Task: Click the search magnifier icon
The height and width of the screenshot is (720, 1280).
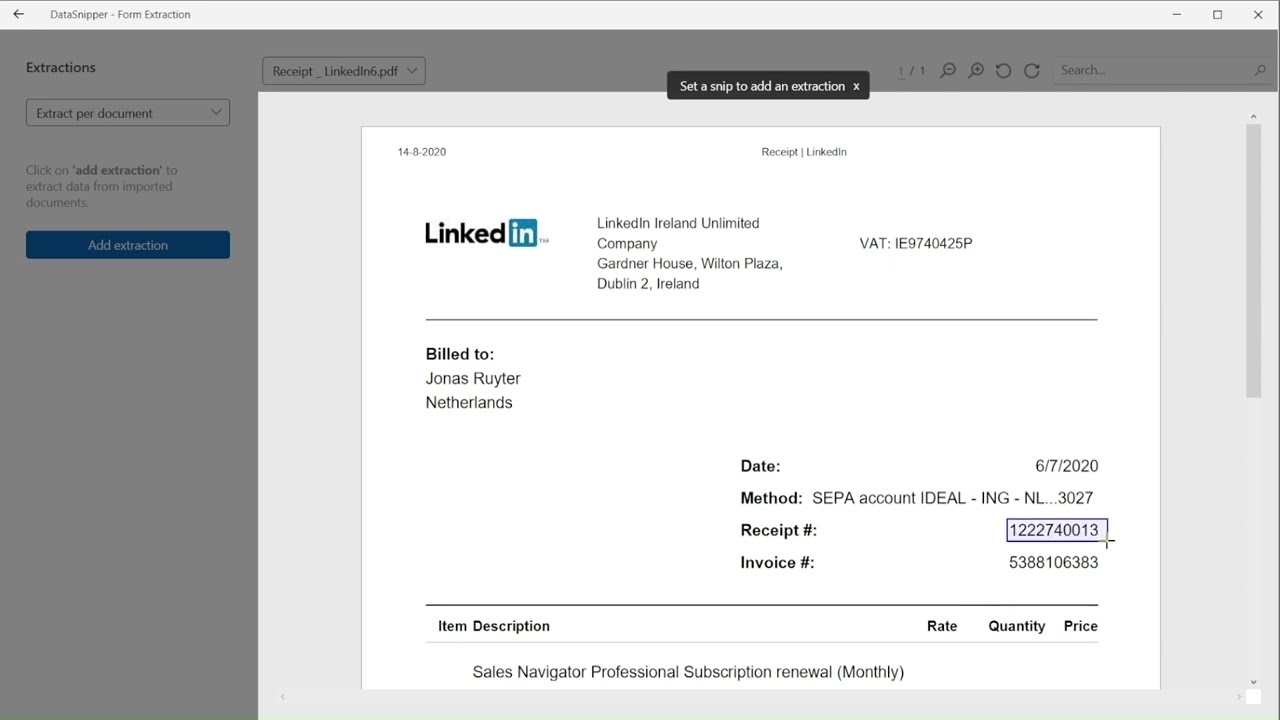Action: pyautogui.click(x=1260, y=70)
